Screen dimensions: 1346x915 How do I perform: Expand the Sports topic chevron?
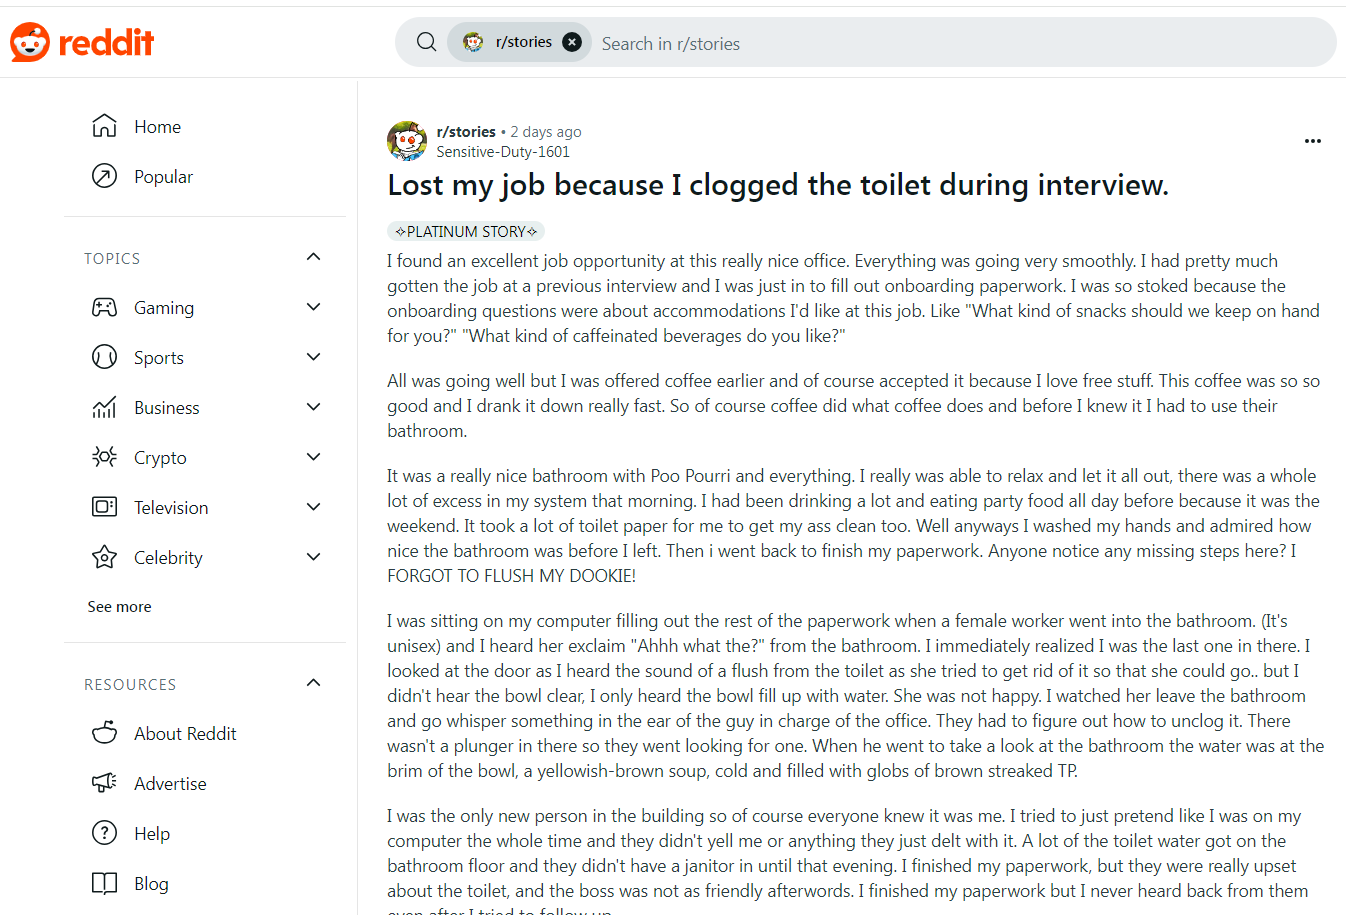coord(313,357)
